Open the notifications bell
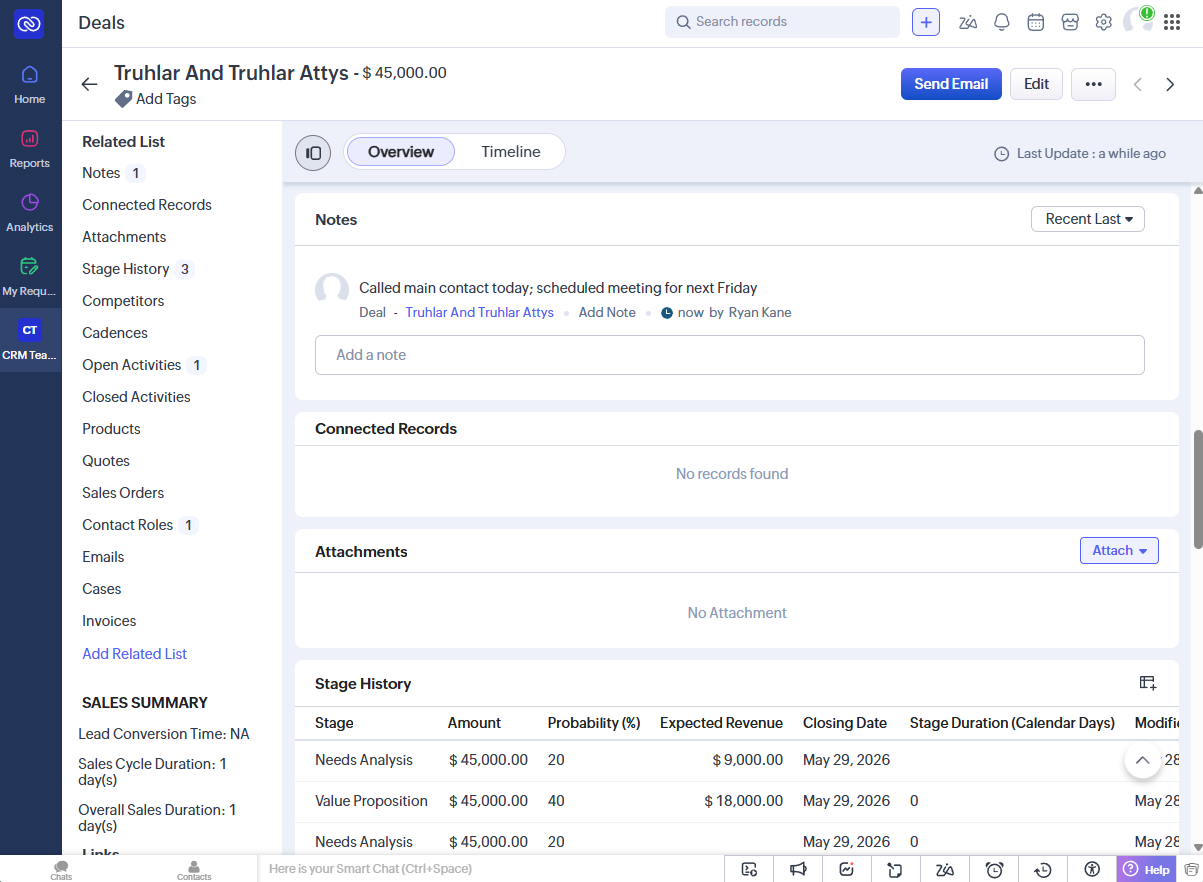The image size is (1203, 882). (x=1002, y=22)
